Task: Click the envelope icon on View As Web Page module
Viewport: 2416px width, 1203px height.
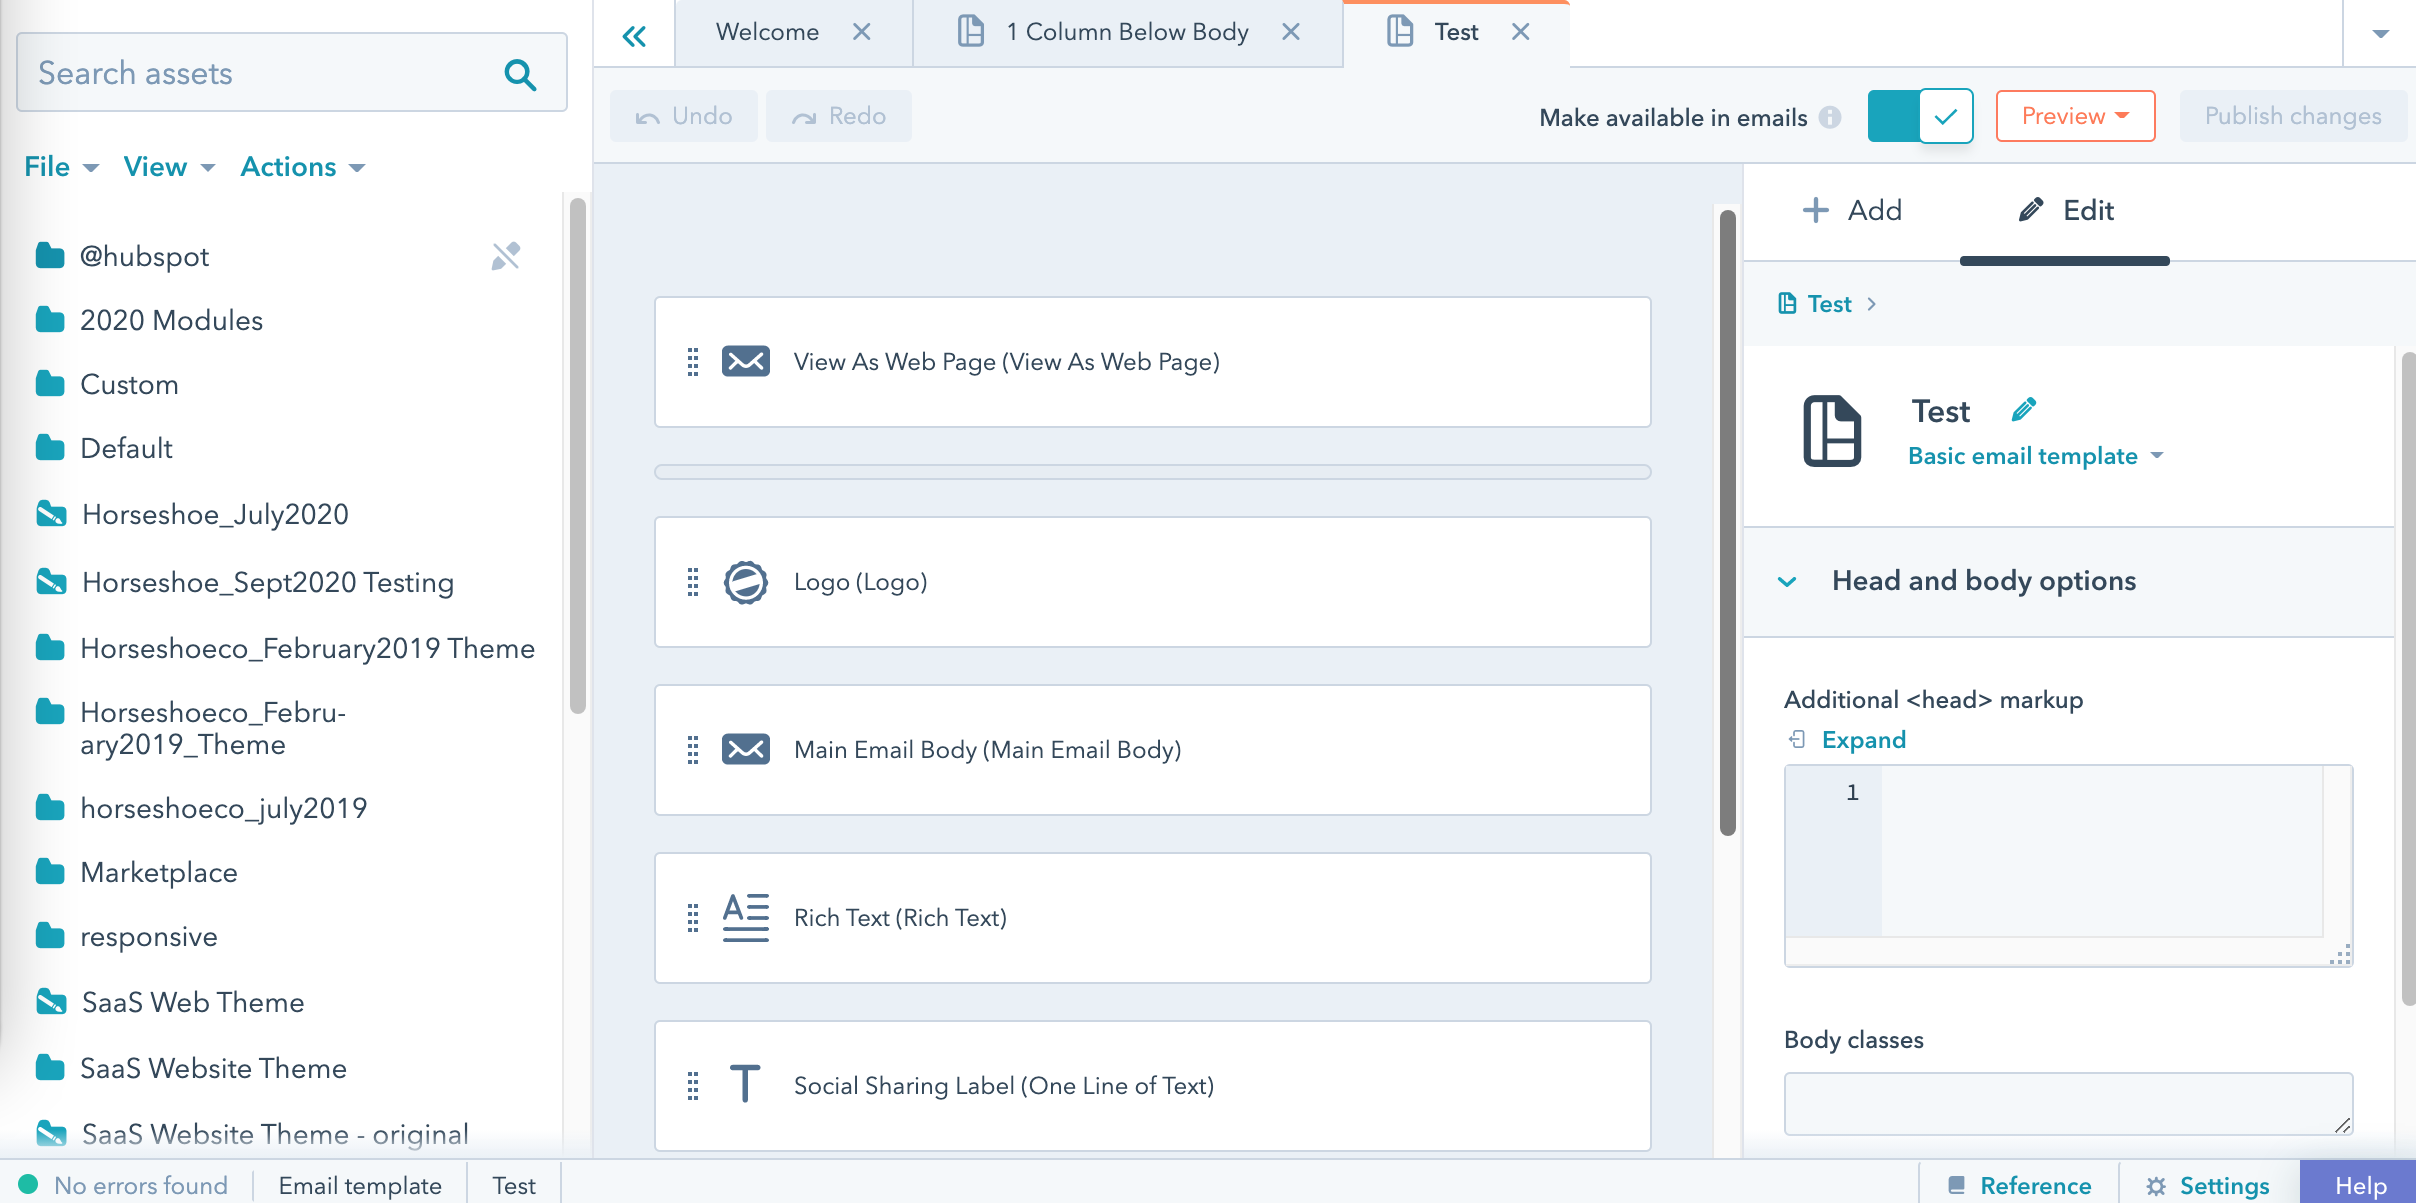Action: click(x=746, y=361)
